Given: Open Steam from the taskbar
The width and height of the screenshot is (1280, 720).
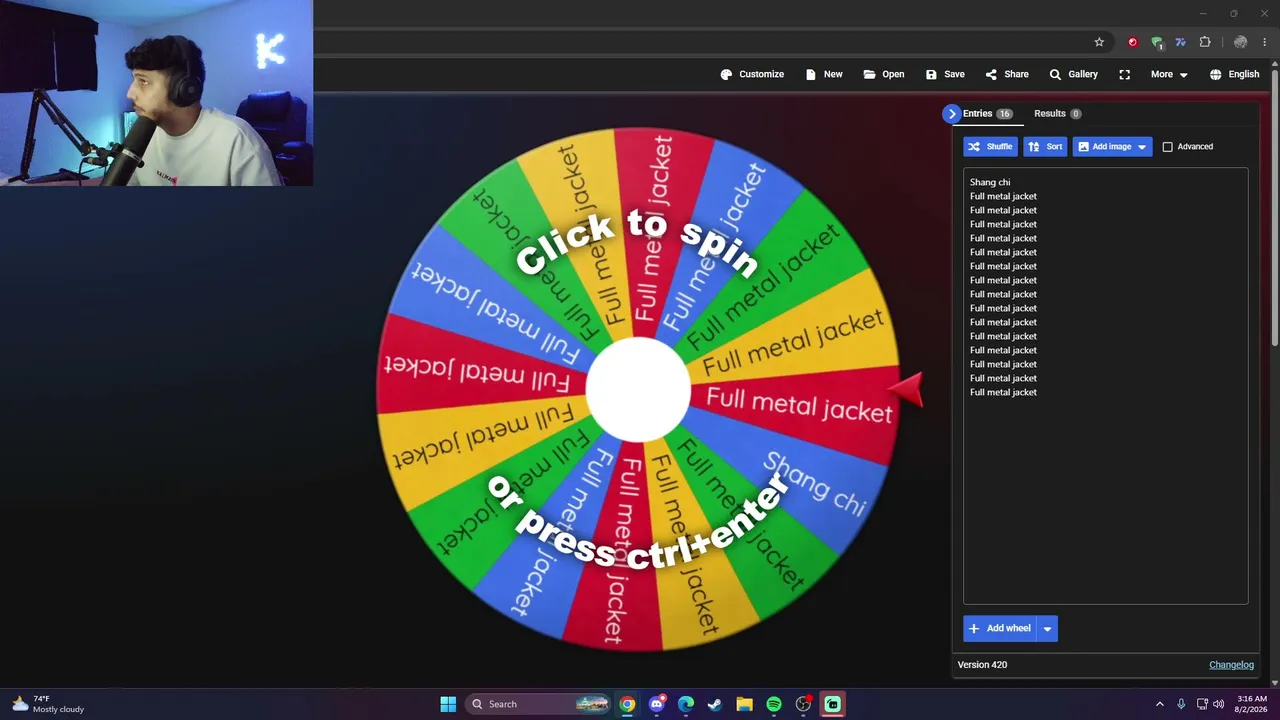Looking at the screenshot, I should coord(715,704).
